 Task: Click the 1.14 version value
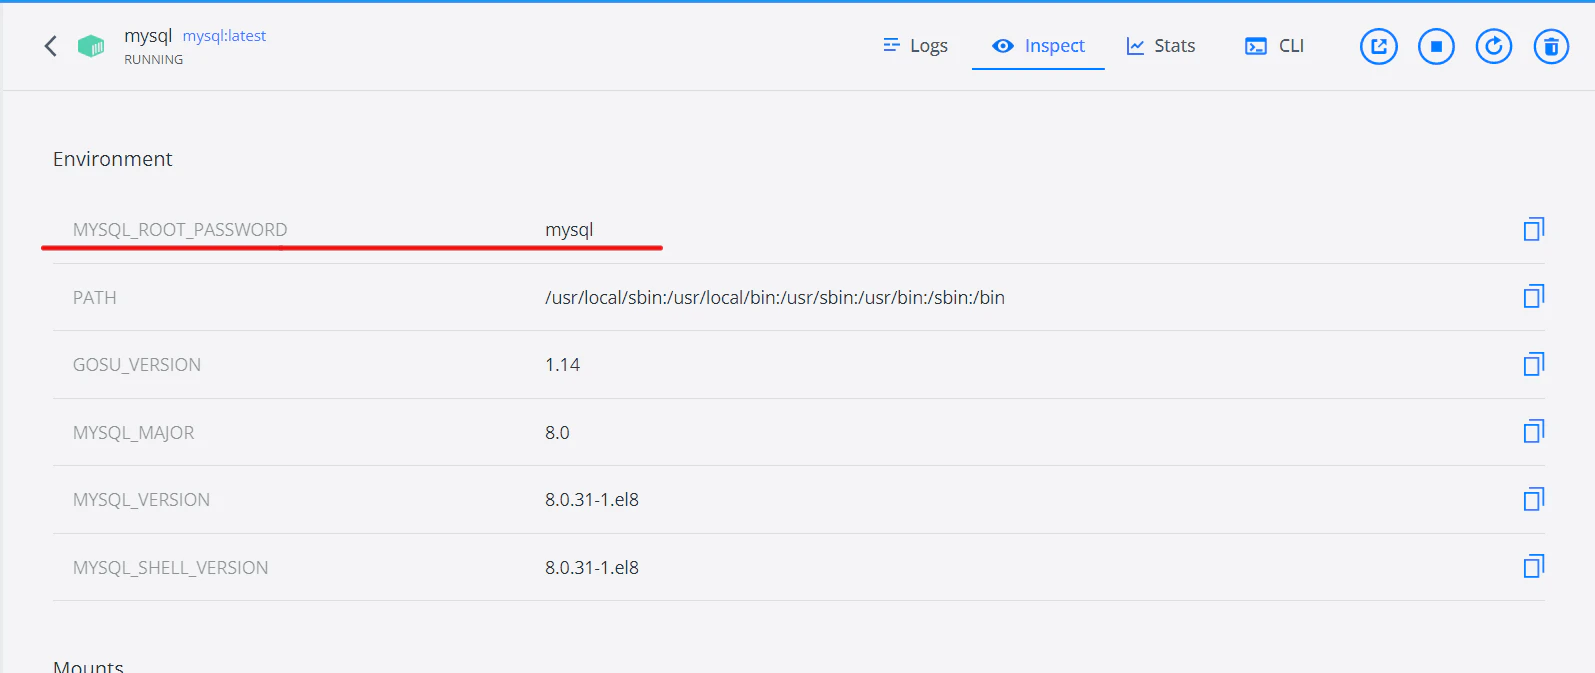coord(562,365)
